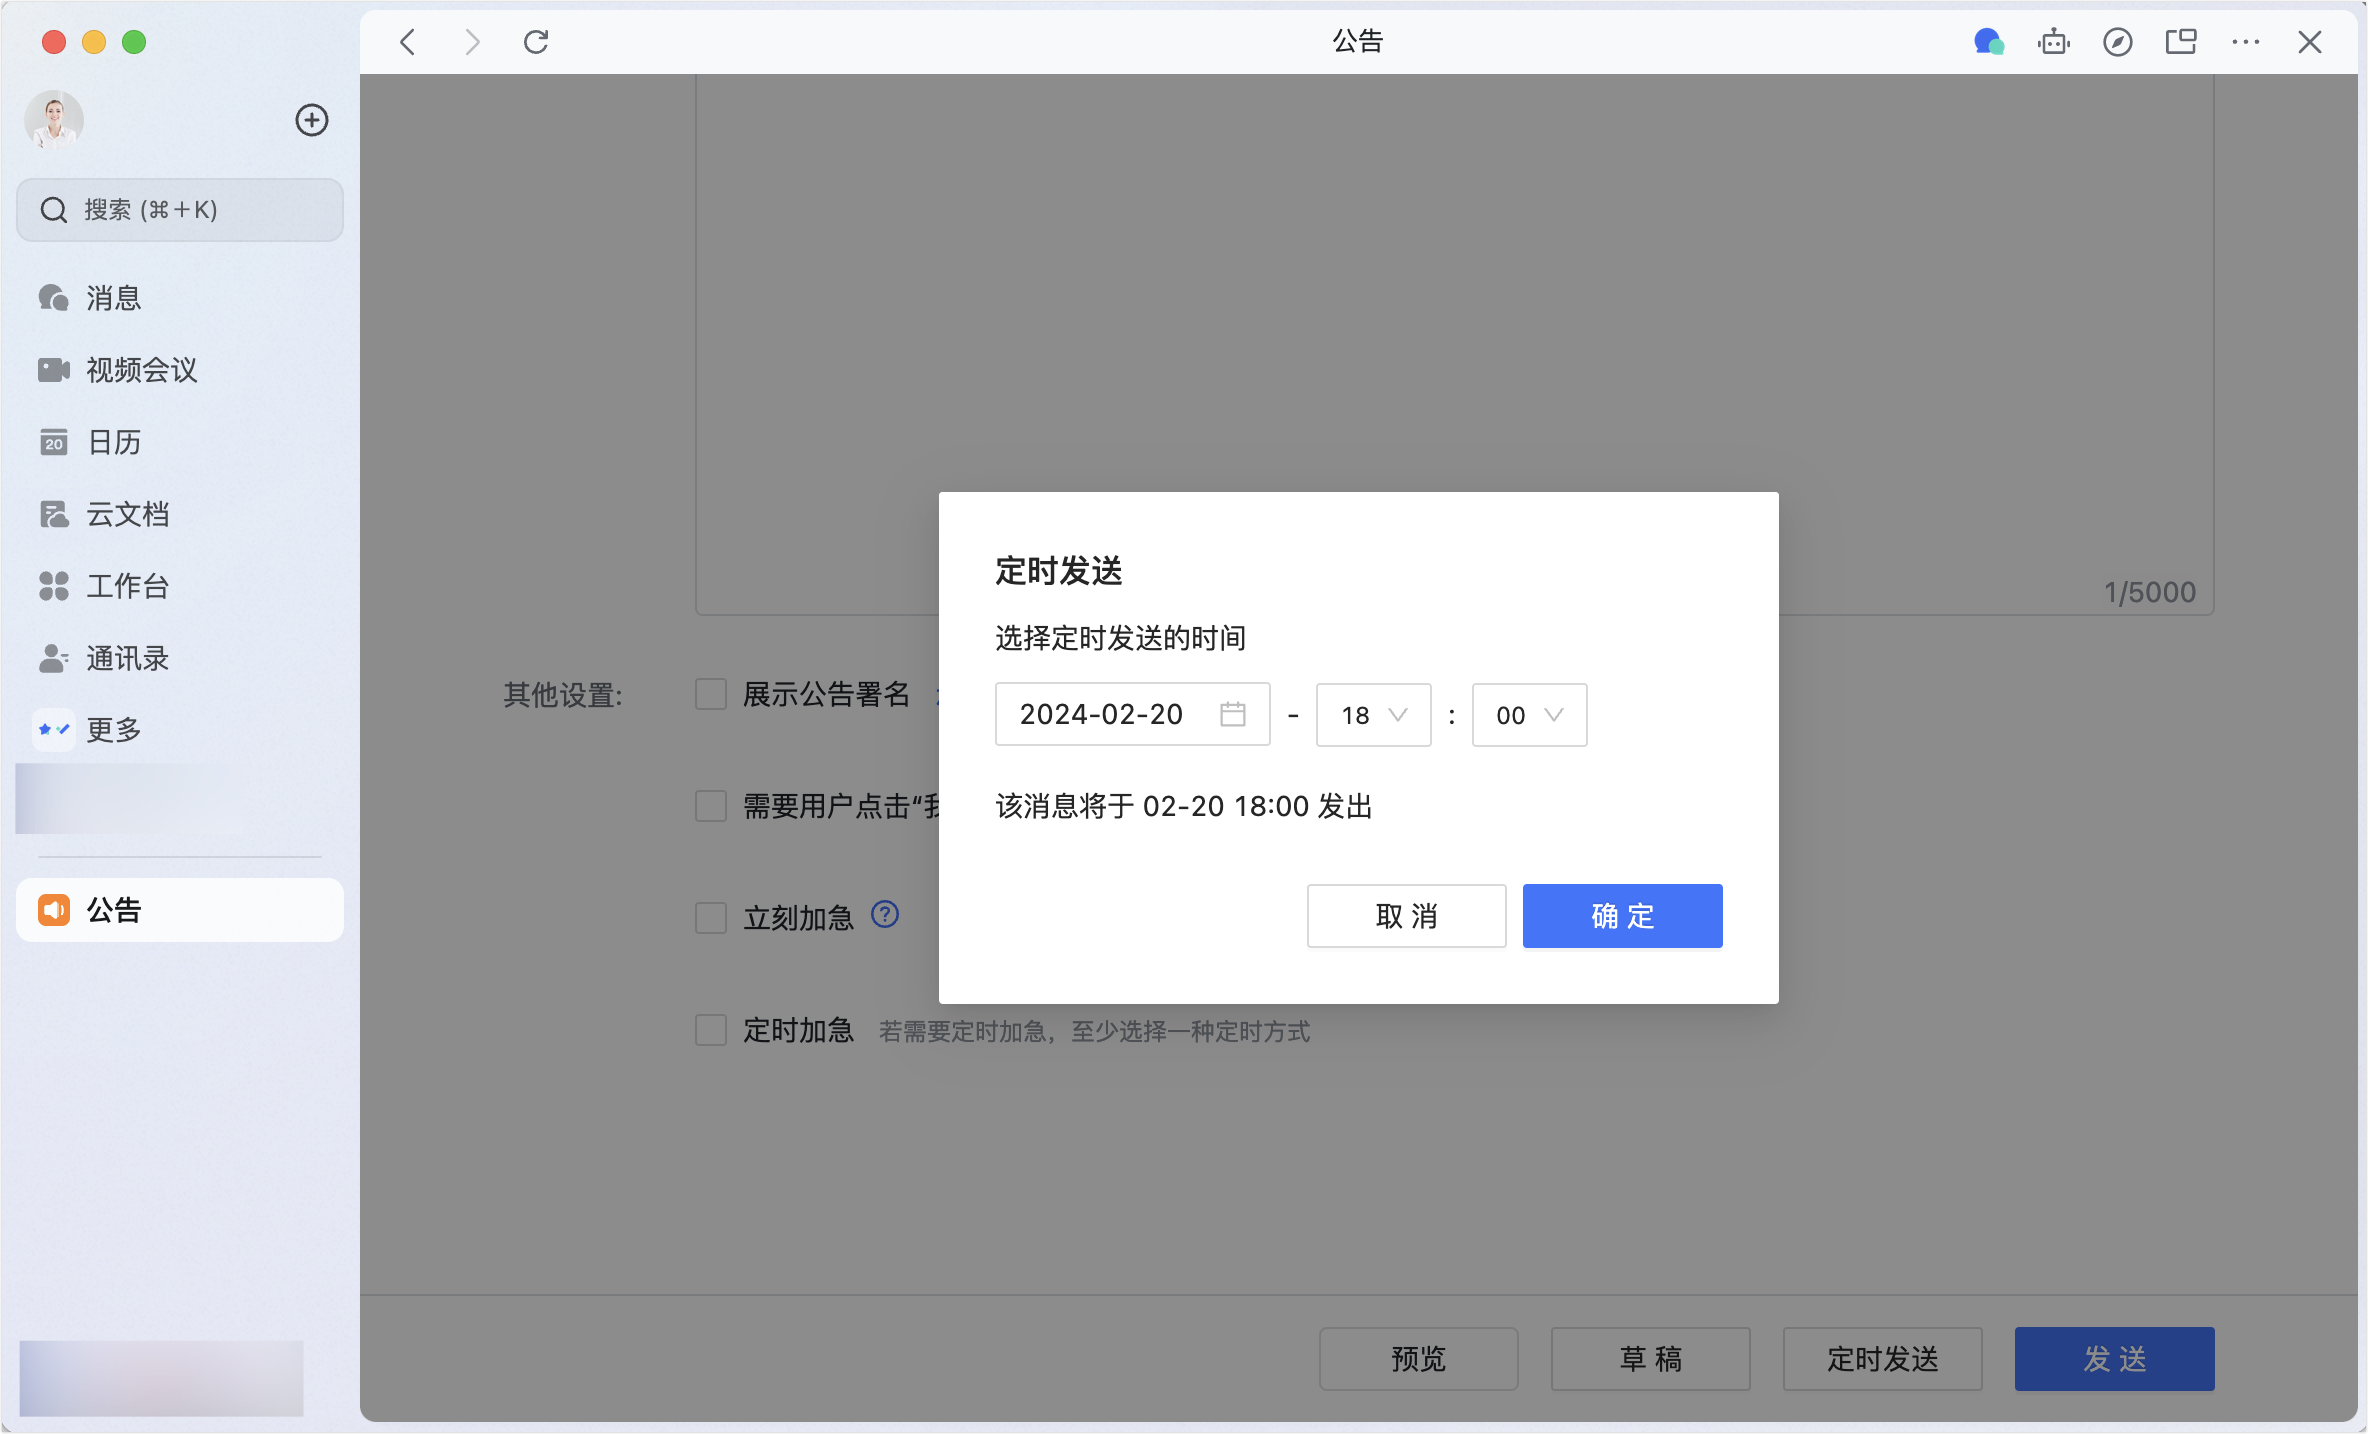This screenshot has height=1434, width=2368.
Task: Check the 立刻加急 option
Action: [711, 917]
